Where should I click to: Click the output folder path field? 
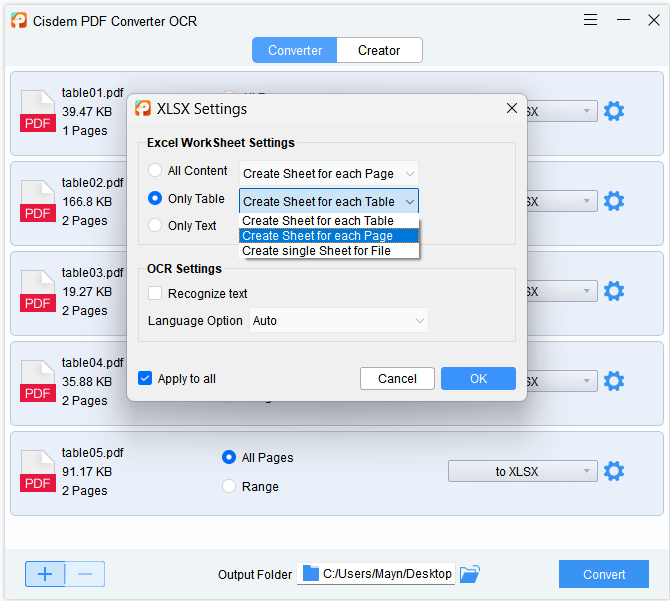[x=376, y=574]
